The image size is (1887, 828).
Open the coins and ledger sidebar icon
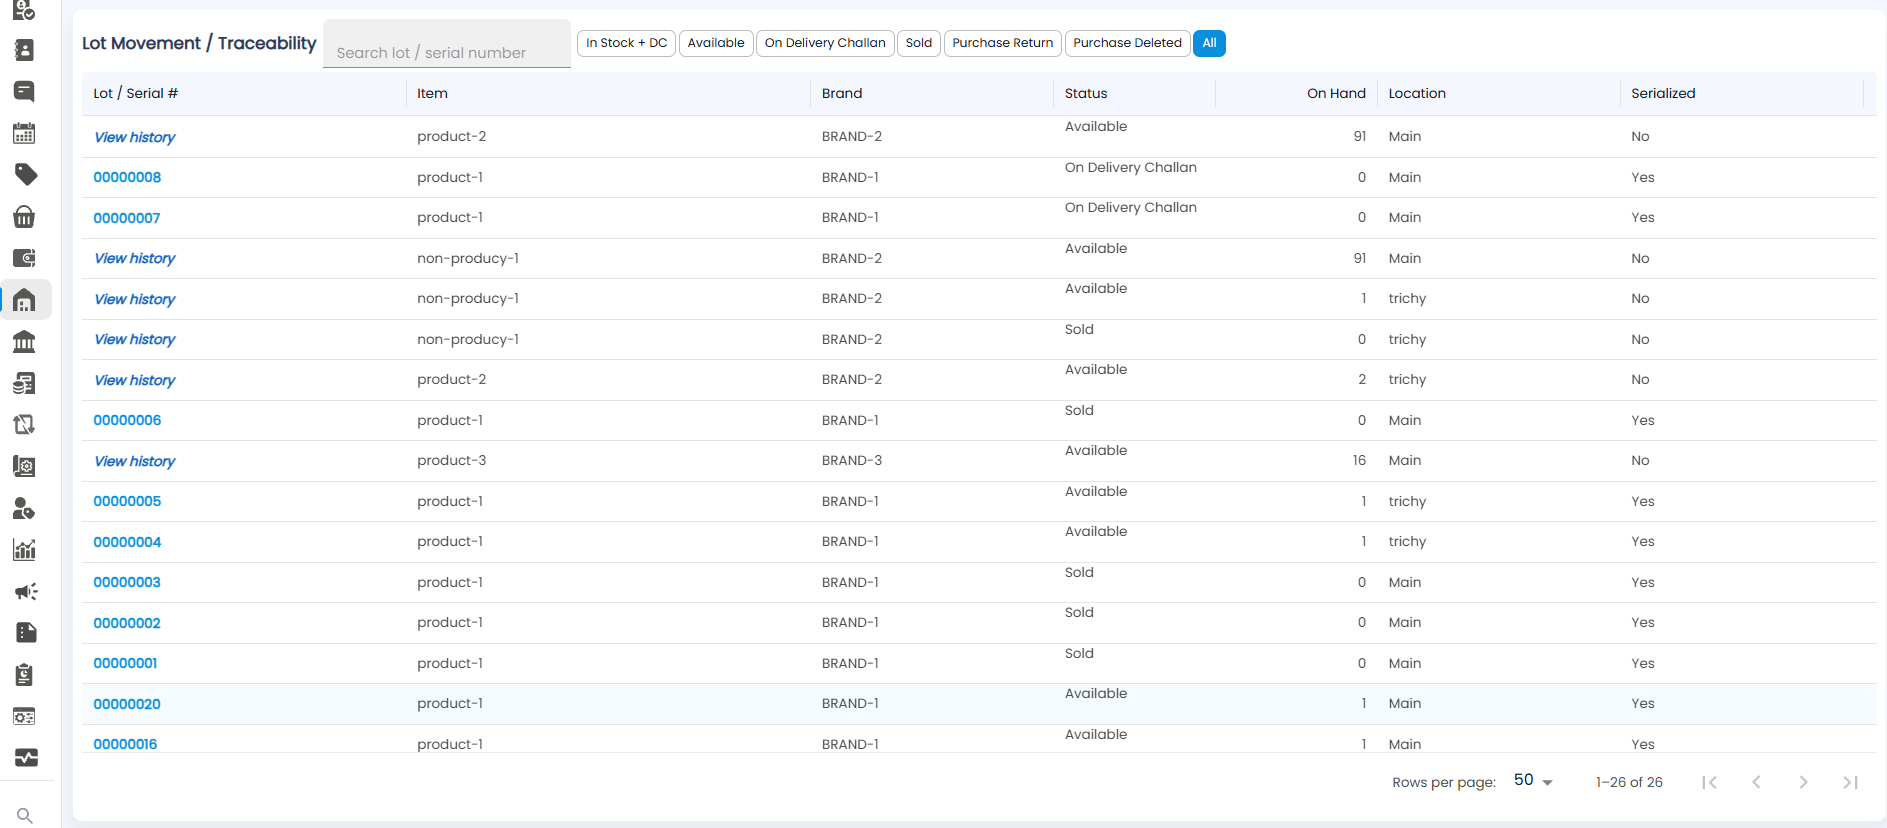click(25, 383)
